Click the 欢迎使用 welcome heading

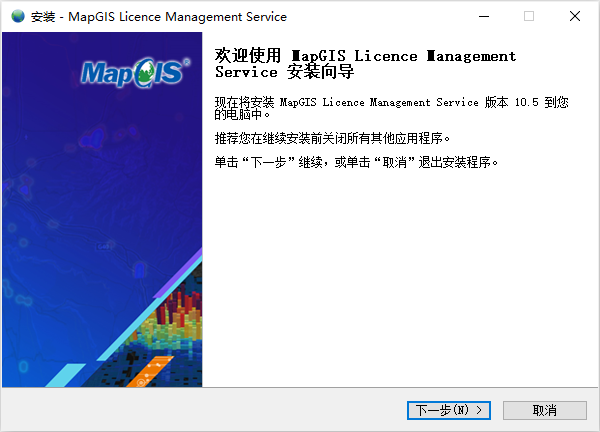250,56
